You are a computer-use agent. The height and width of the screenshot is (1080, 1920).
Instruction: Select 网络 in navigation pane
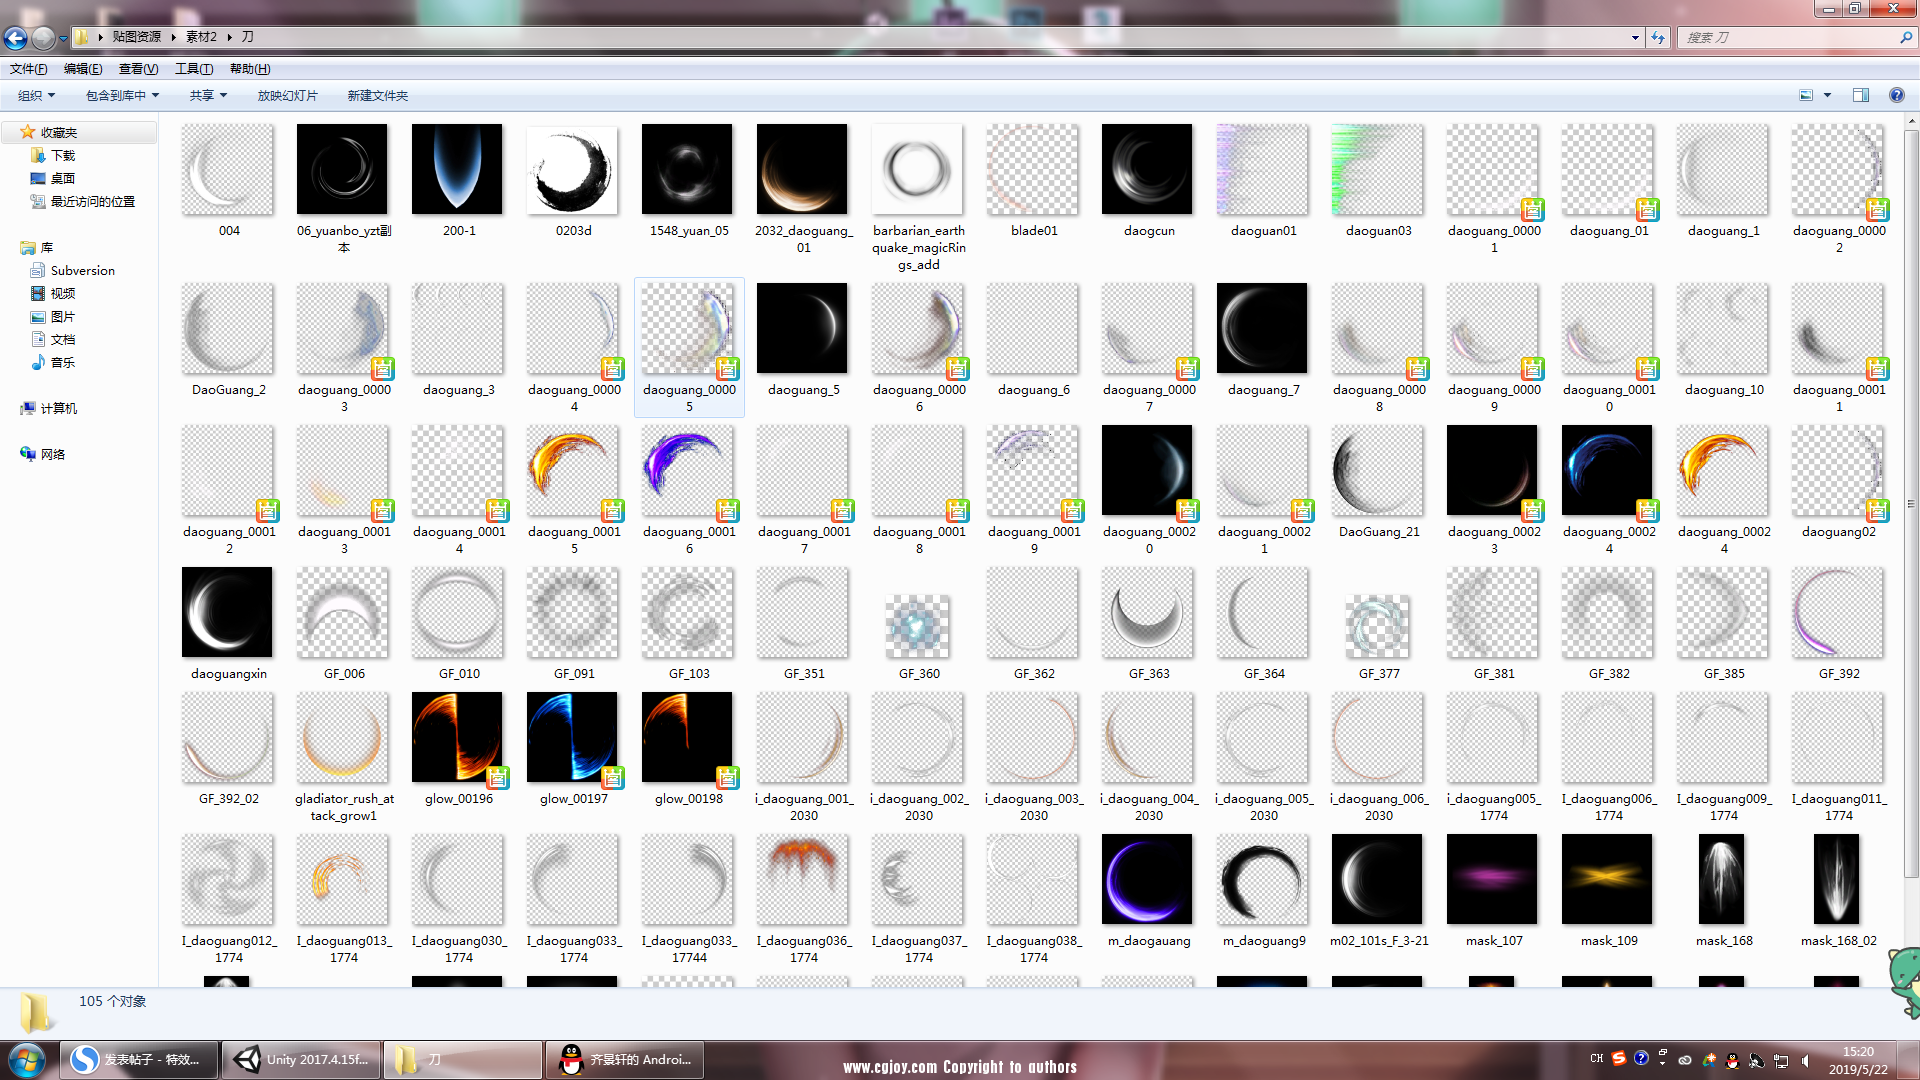pyautogui.click(x=52, y=454)
